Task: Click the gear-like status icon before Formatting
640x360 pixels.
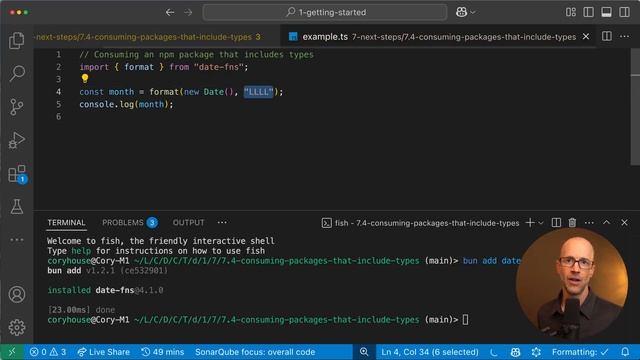Action: point(536,352)
